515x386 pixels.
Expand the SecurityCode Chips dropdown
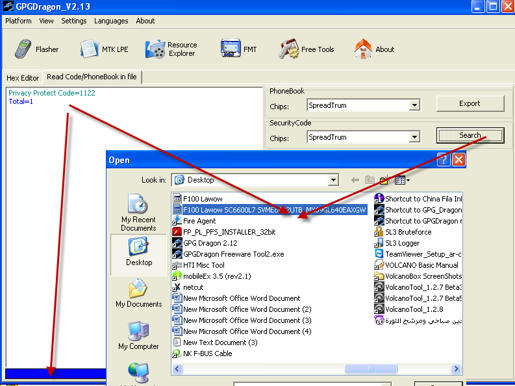414,137
